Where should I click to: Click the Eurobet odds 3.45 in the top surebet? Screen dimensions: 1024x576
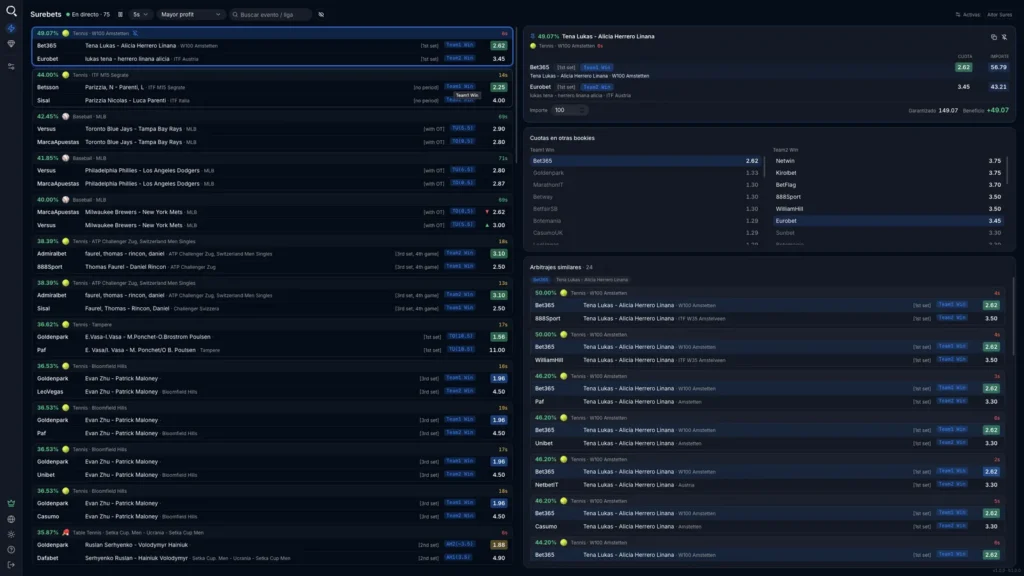pos(498,59)
